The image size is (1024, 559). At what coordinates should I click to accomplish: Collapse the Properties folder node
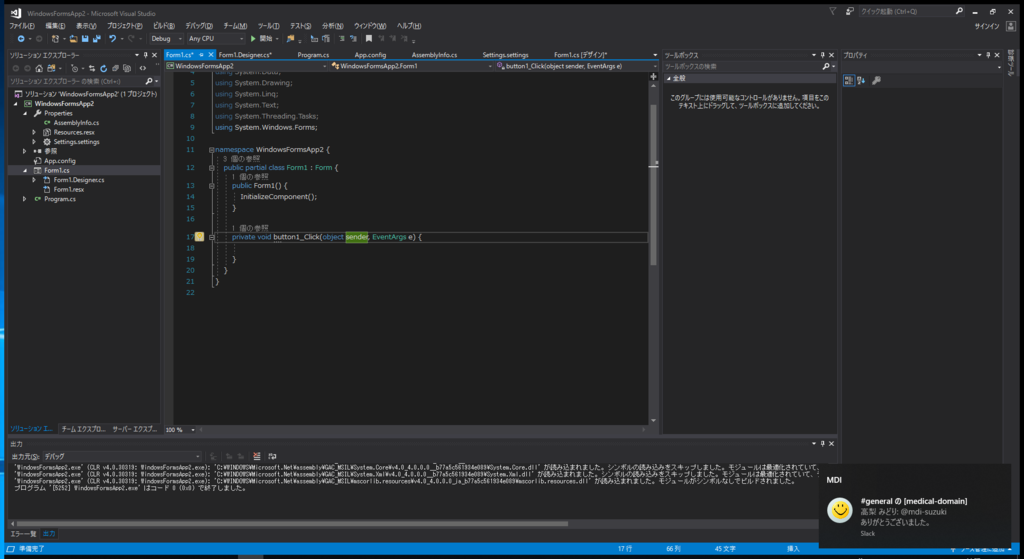(25, 113)
